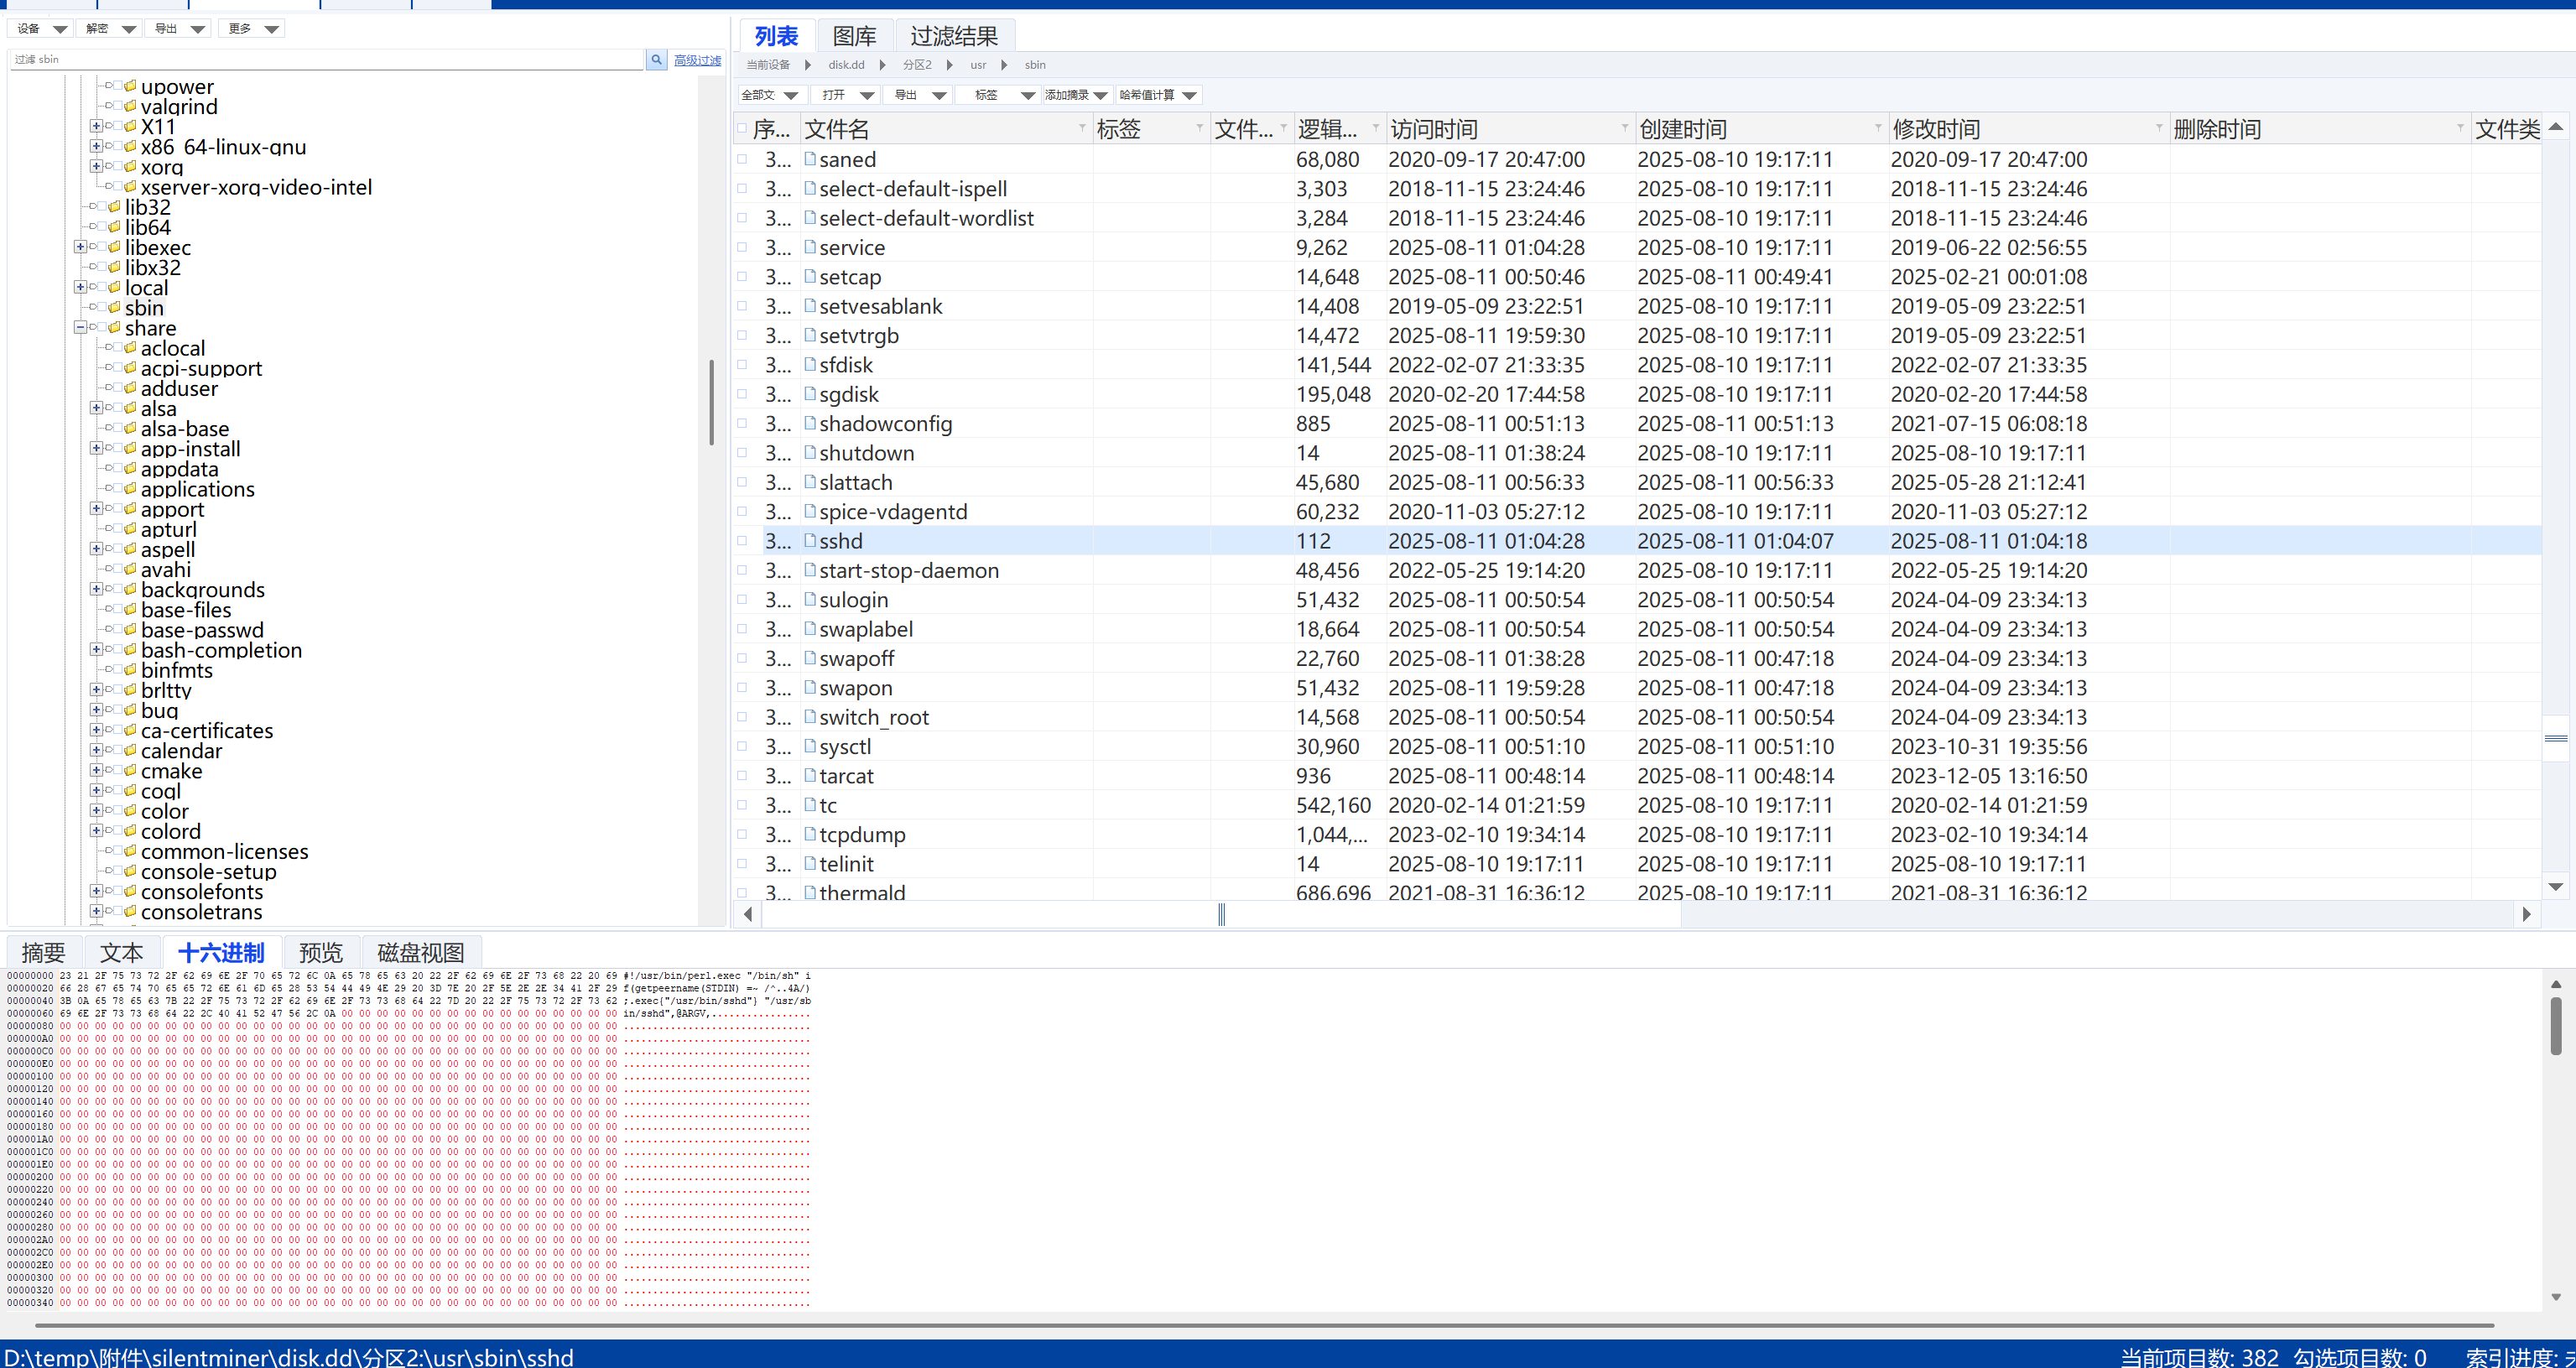Check the checkbox for tcpdump row

[742, 834]
